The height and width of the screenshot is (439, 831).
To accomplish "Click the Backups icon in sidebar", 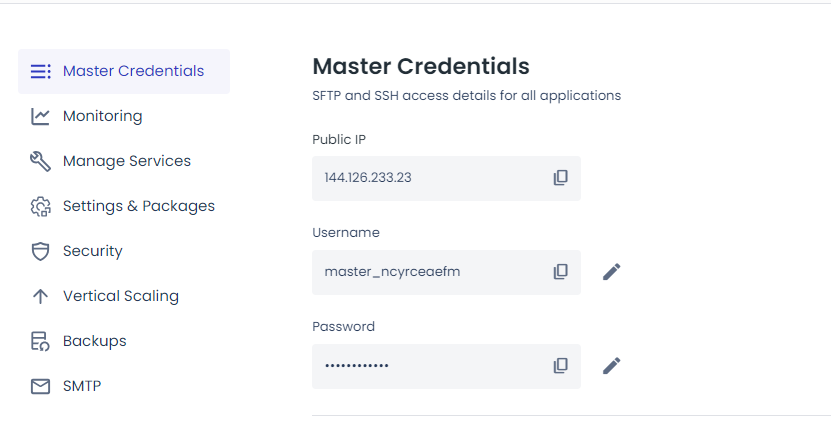I will click(x=40, y=341).
